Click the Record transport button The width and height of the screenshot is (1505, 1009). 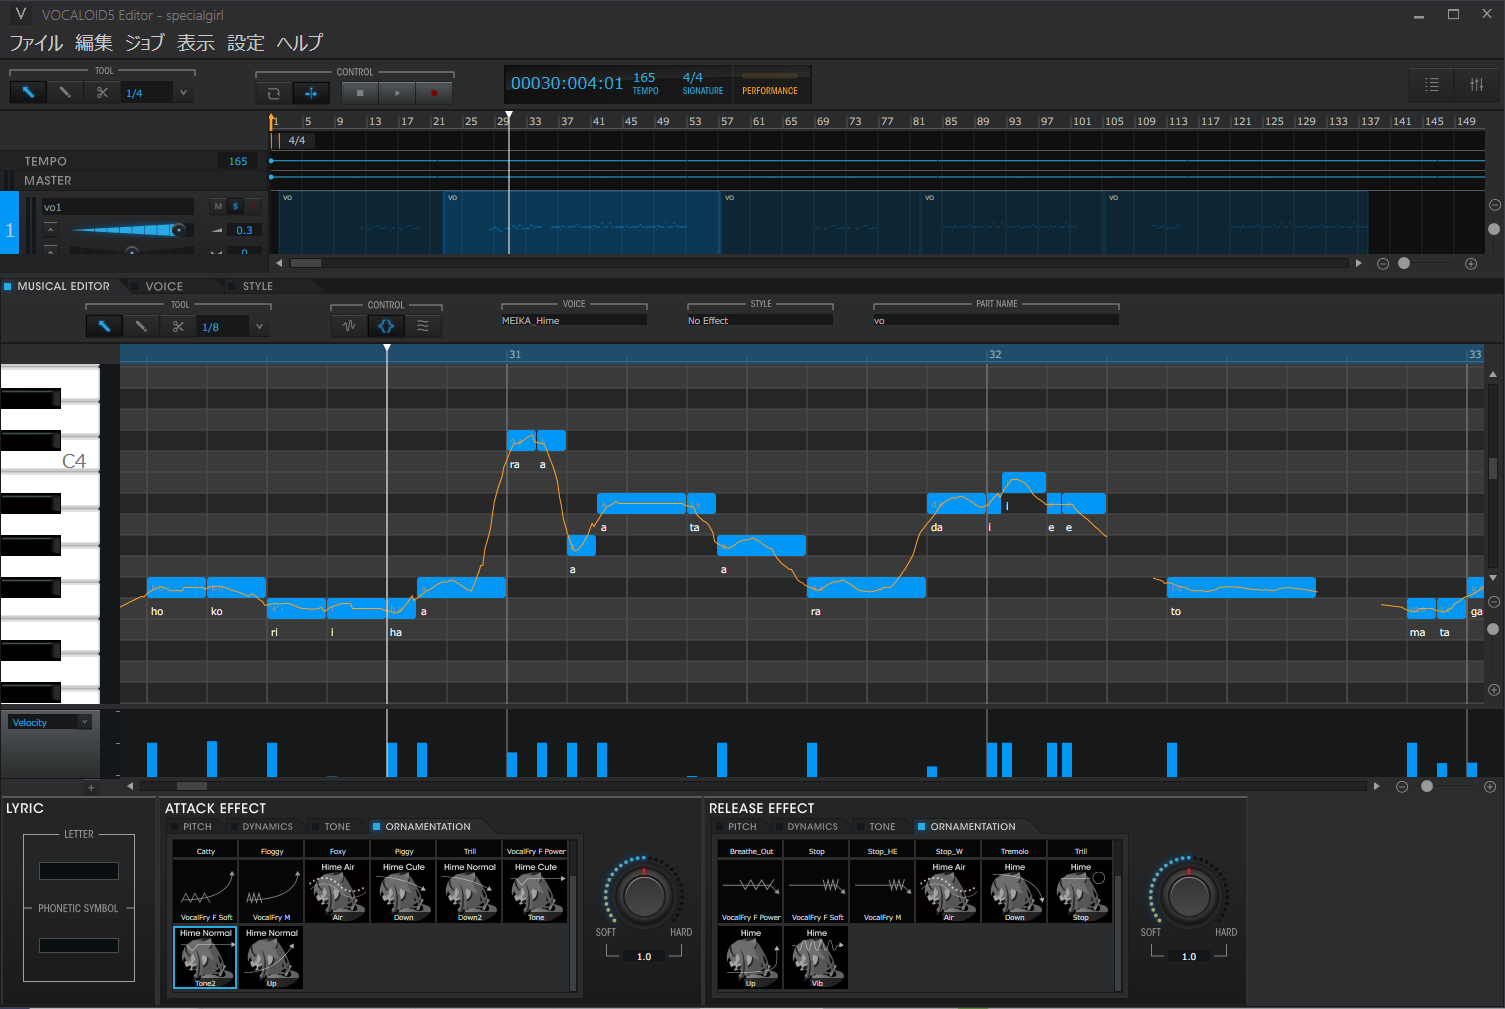434,93
